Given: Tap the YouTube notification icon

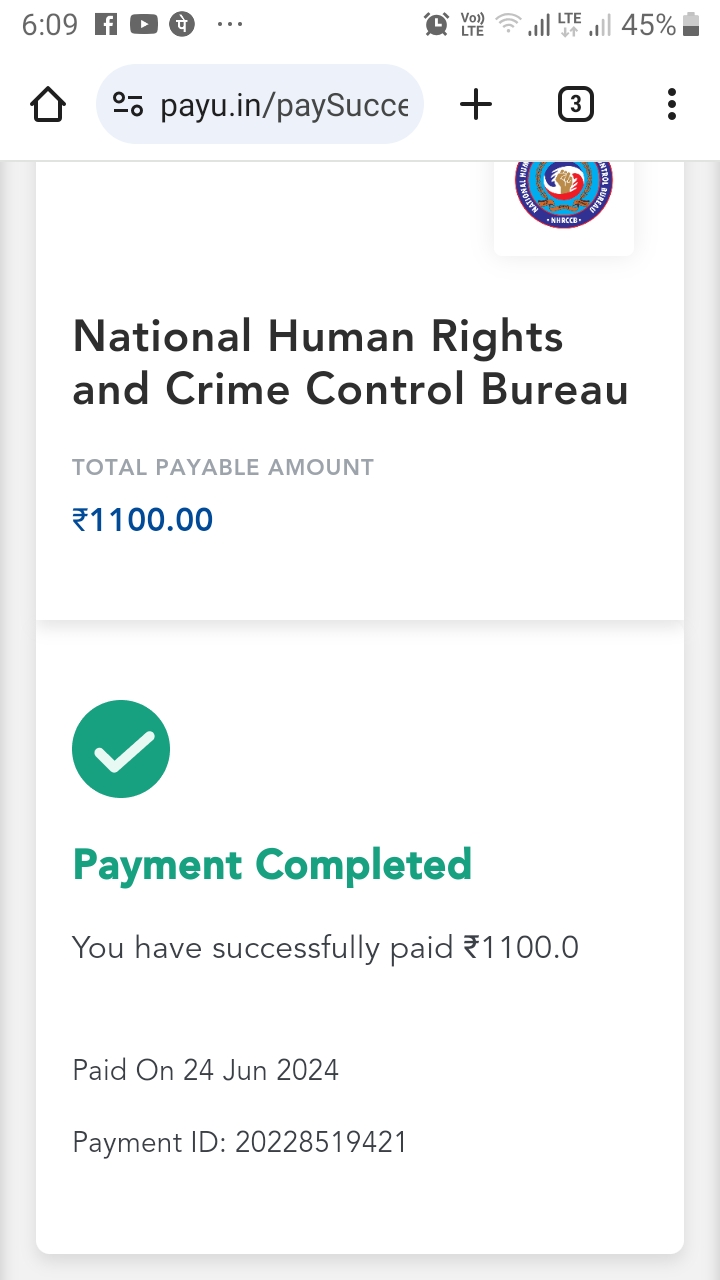Looking at the screenshot, I should pyautogui.click(x=143, y=25).
